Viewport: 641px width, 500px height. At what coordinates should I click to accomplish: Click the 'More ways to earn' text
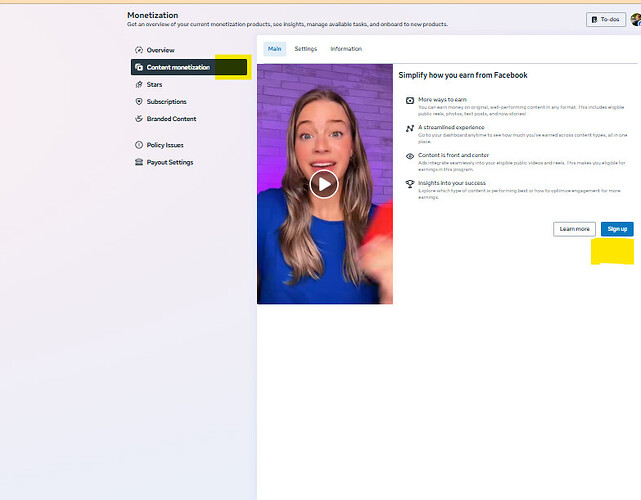coord(442,99)
